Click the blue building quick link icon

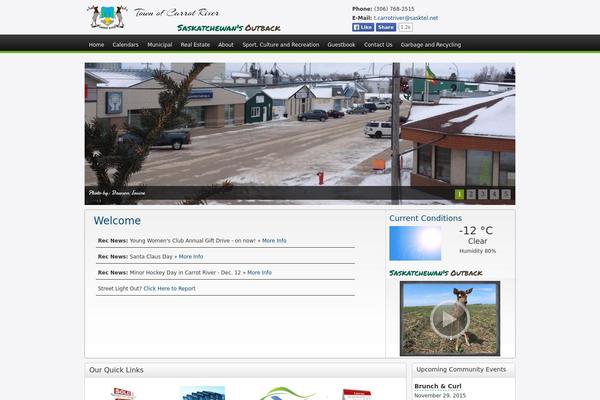(202, 393)
